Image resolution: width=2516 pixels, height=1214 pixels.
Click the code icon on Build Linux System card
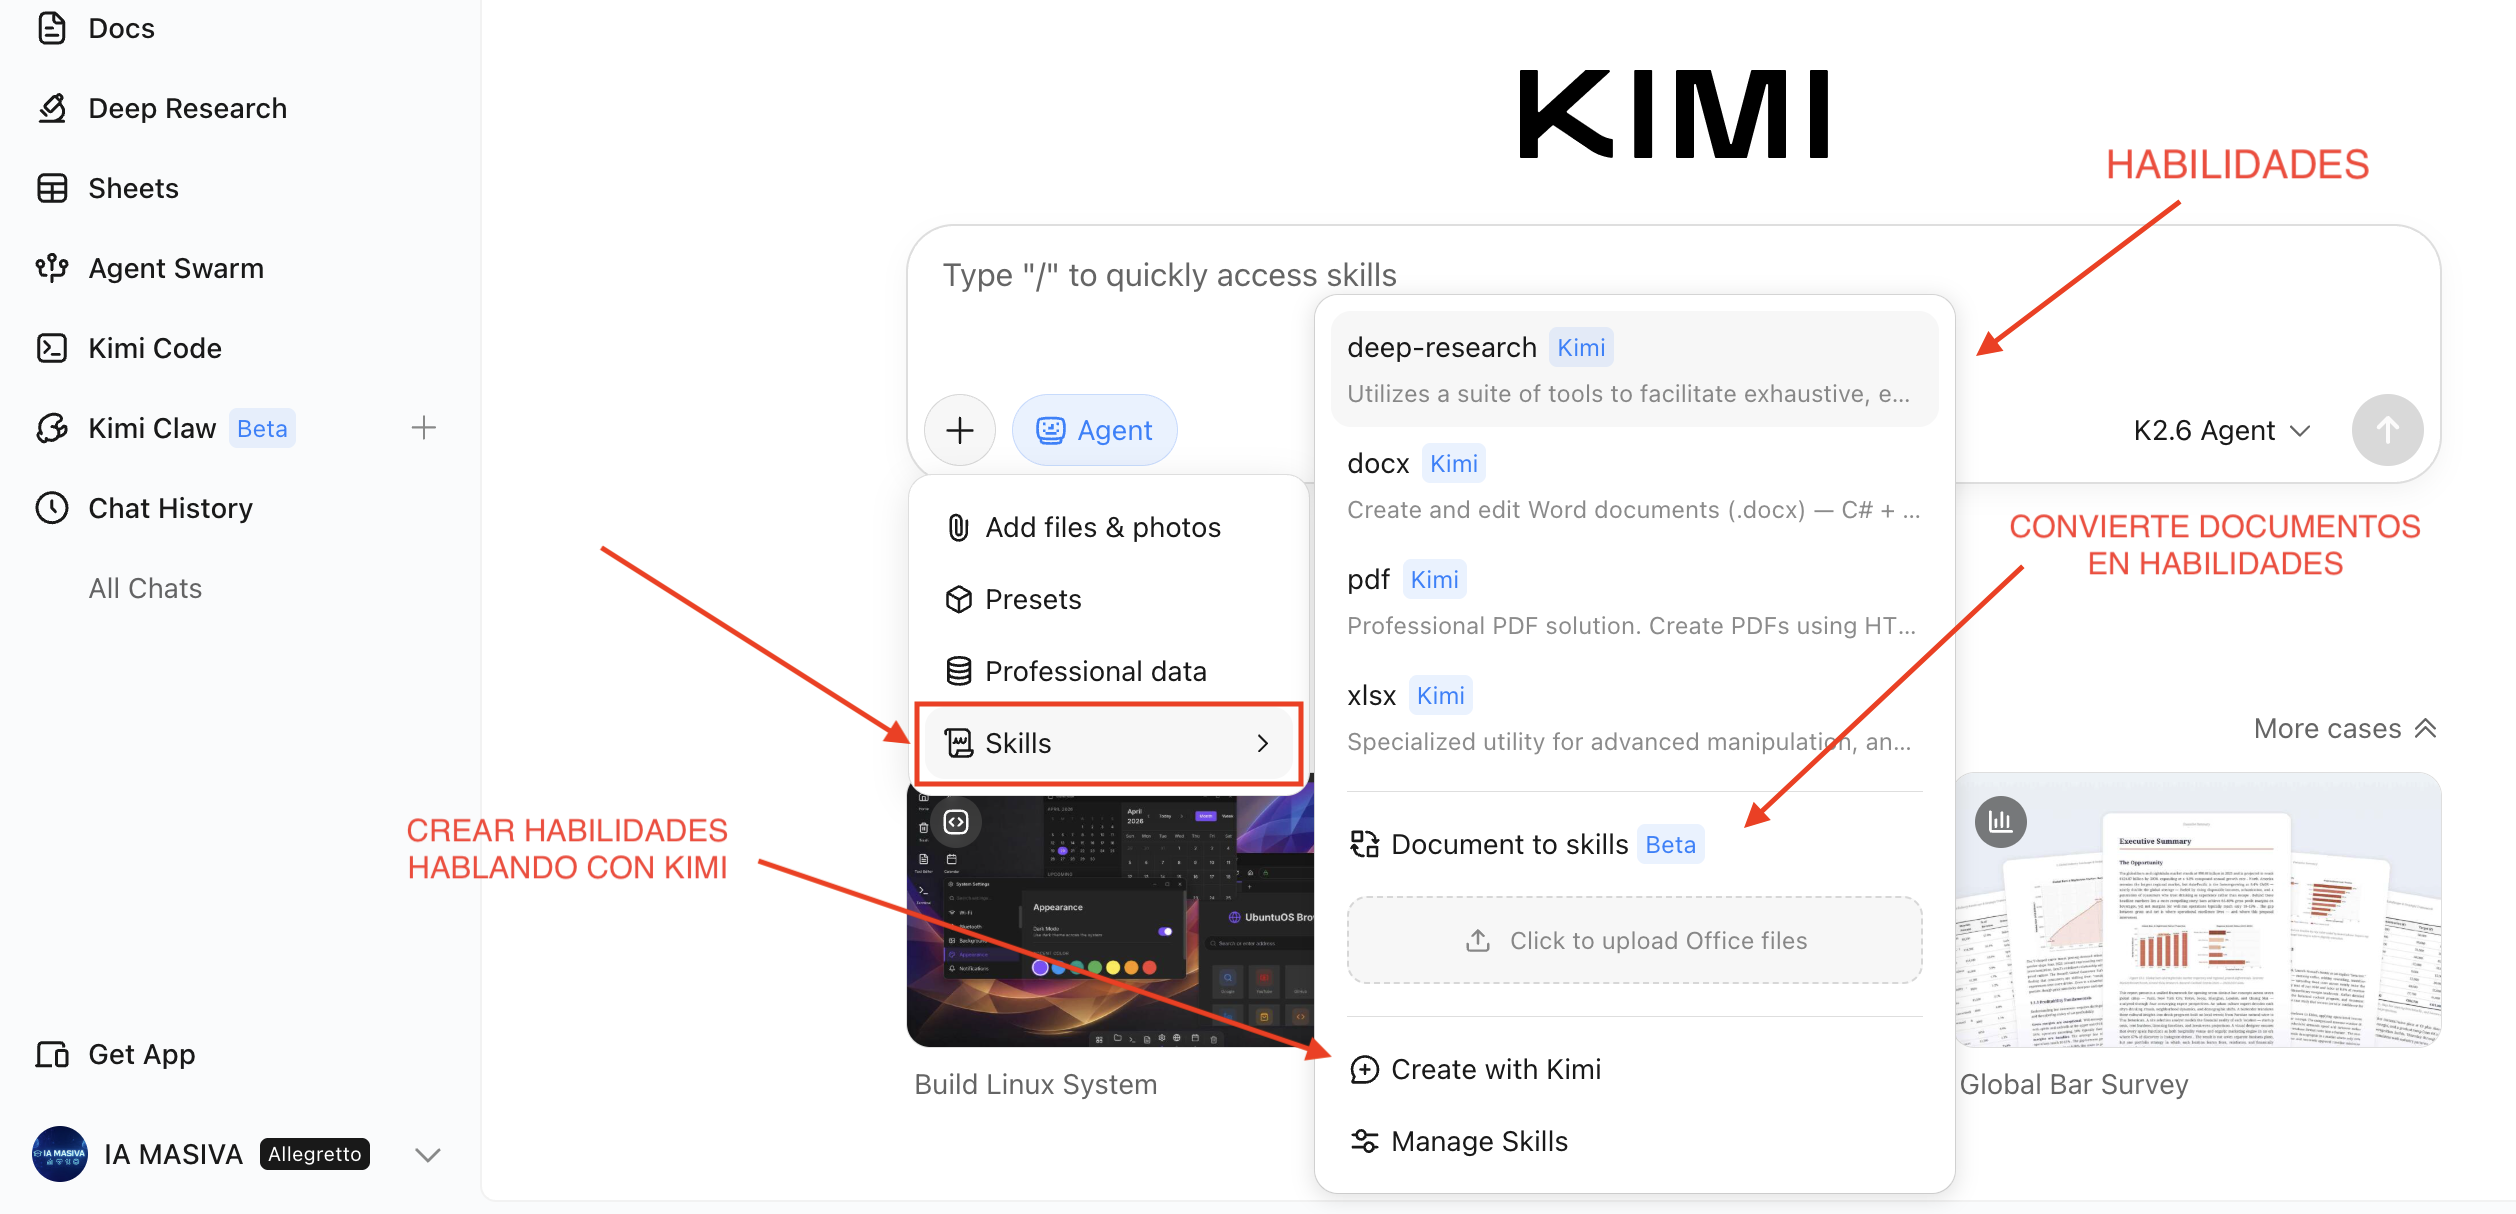(x=956, y=822)
